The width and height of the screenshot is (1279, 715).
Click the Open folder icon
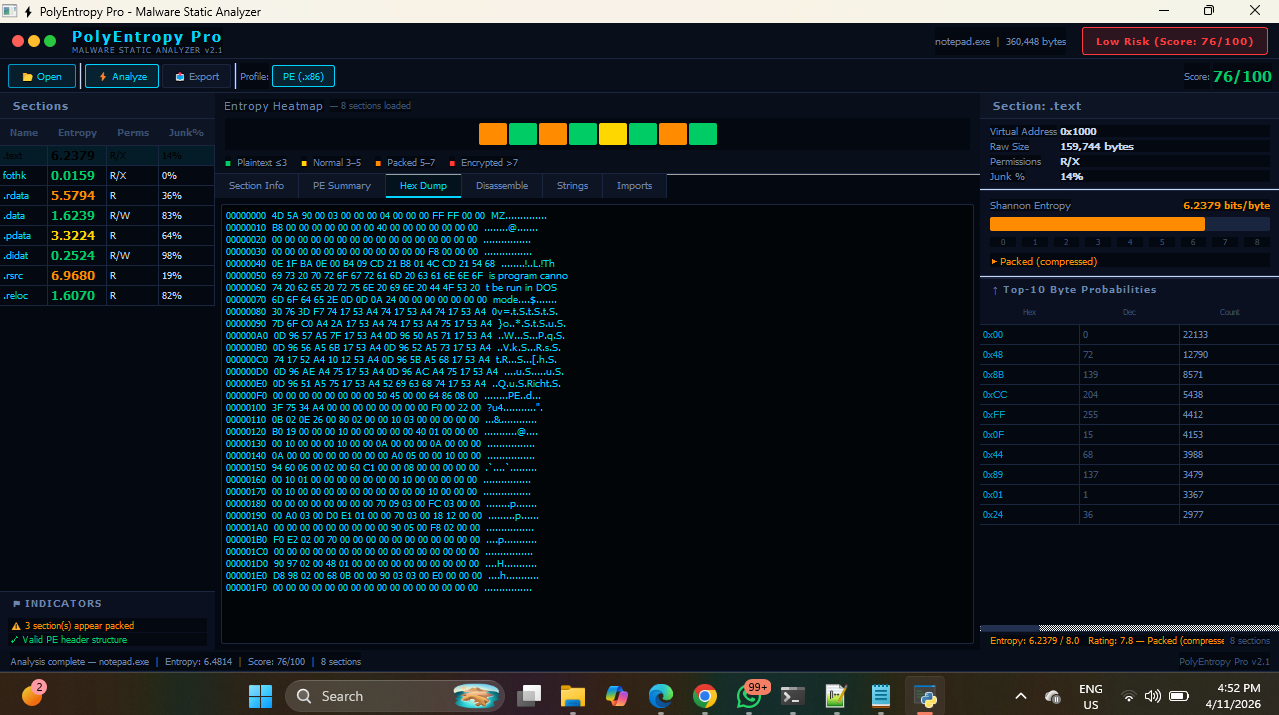27,75
